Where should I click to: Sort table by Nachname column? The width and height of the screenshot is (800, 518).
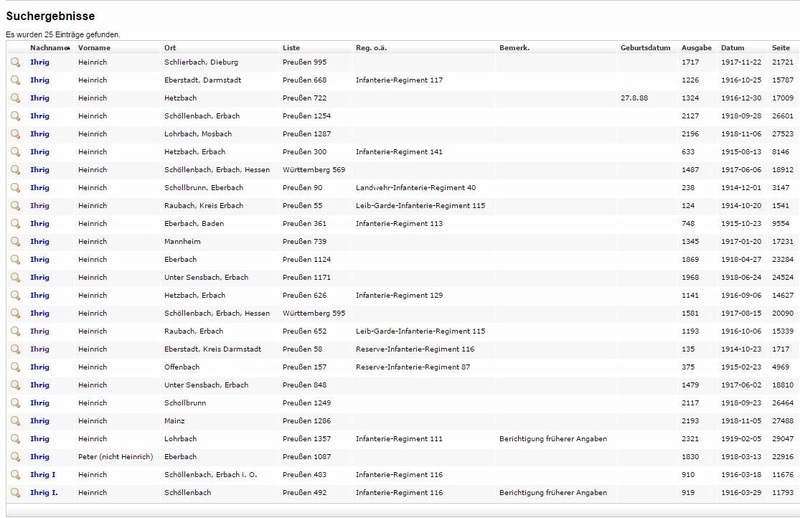[x=48, y=47]
